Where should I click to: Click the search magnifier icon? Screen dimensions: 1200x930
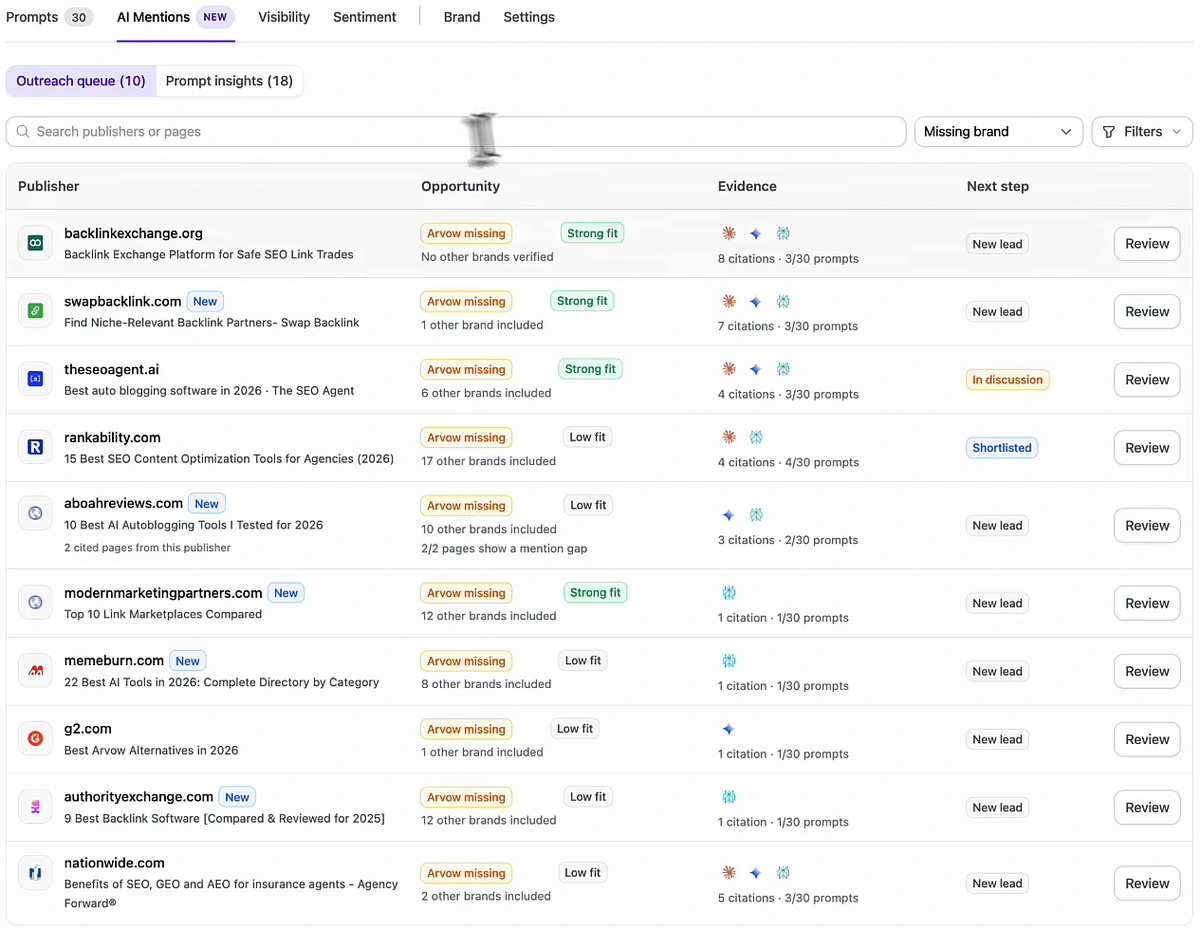click(23, 131)
